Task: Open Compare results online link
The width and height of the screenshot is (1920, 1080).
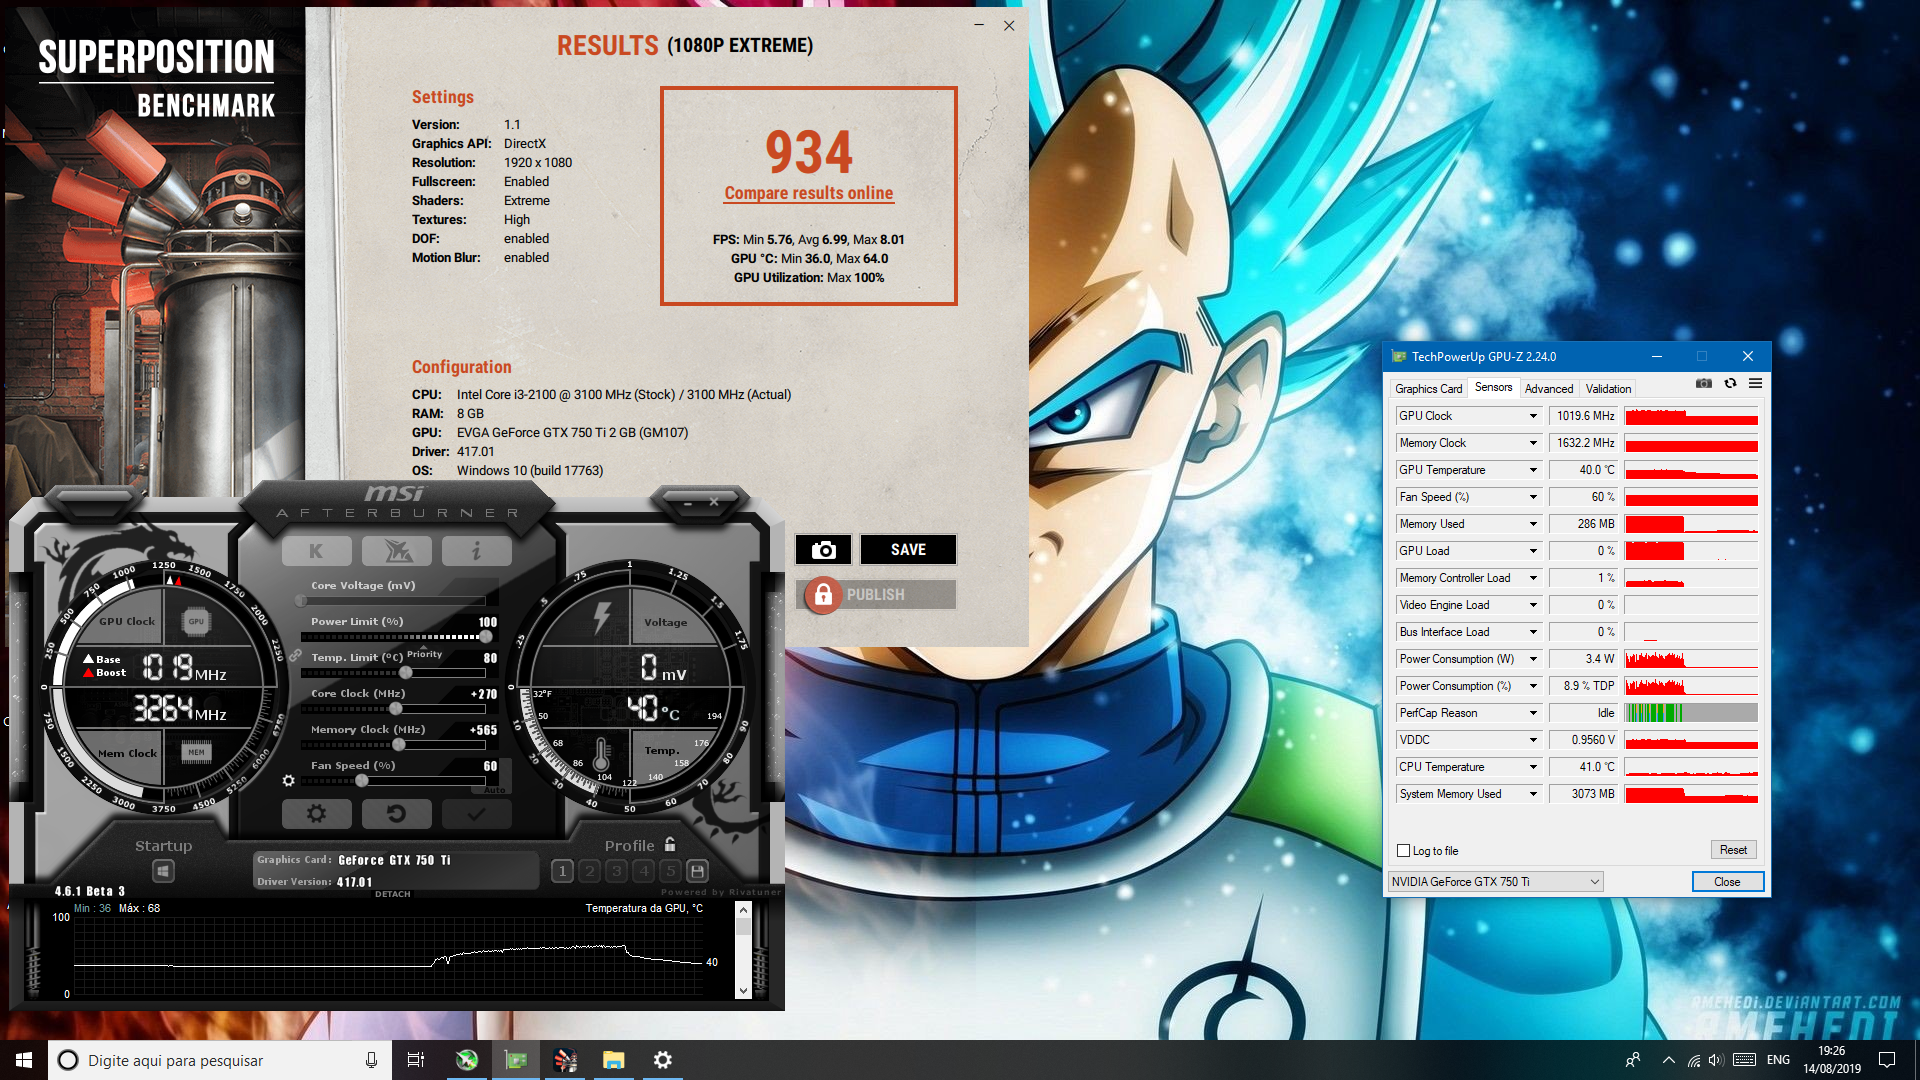Action: (x=809, y=193)
